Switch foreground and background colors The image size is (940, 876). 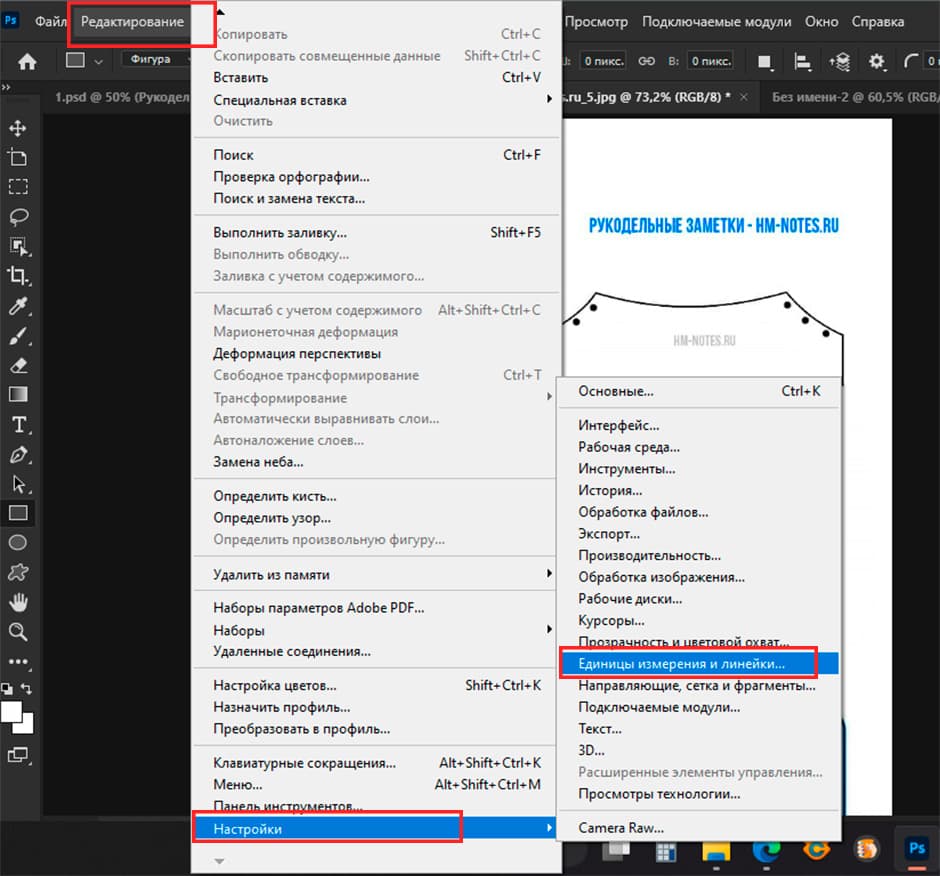coord(27,689)
